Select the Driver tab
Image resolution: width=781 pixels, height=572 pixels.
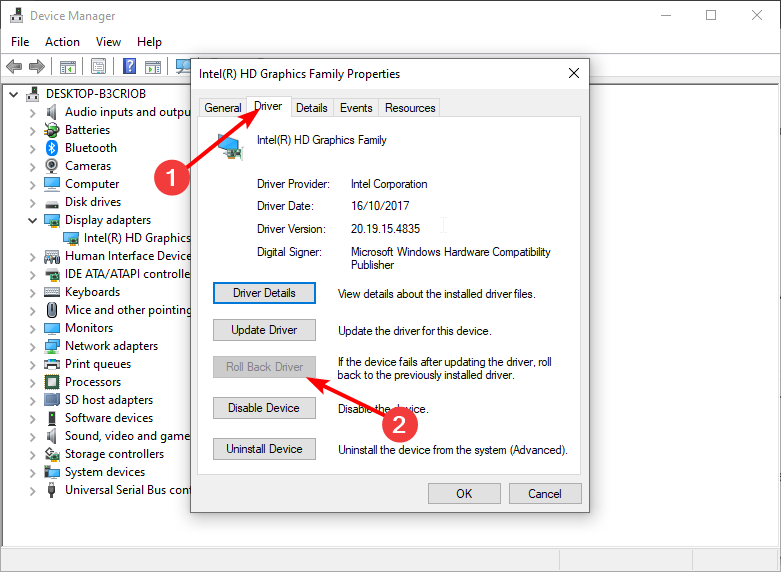(x=268, y=106)
